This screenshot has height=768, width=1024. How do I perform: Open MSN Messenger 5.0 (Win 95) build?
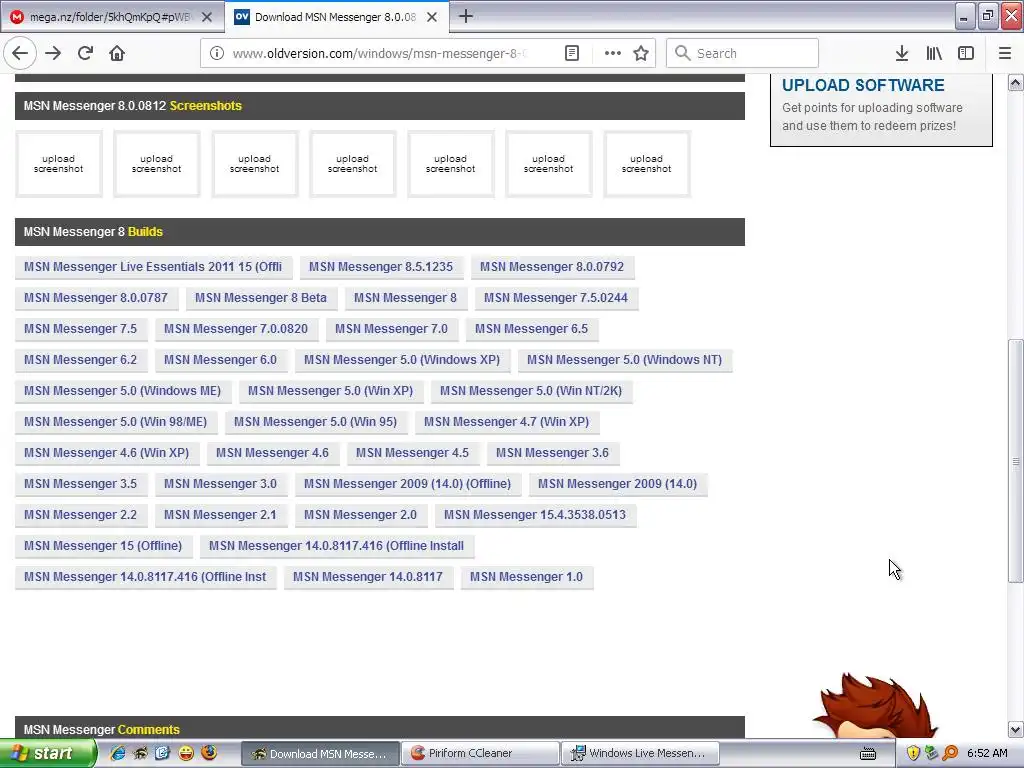point(315,422)
